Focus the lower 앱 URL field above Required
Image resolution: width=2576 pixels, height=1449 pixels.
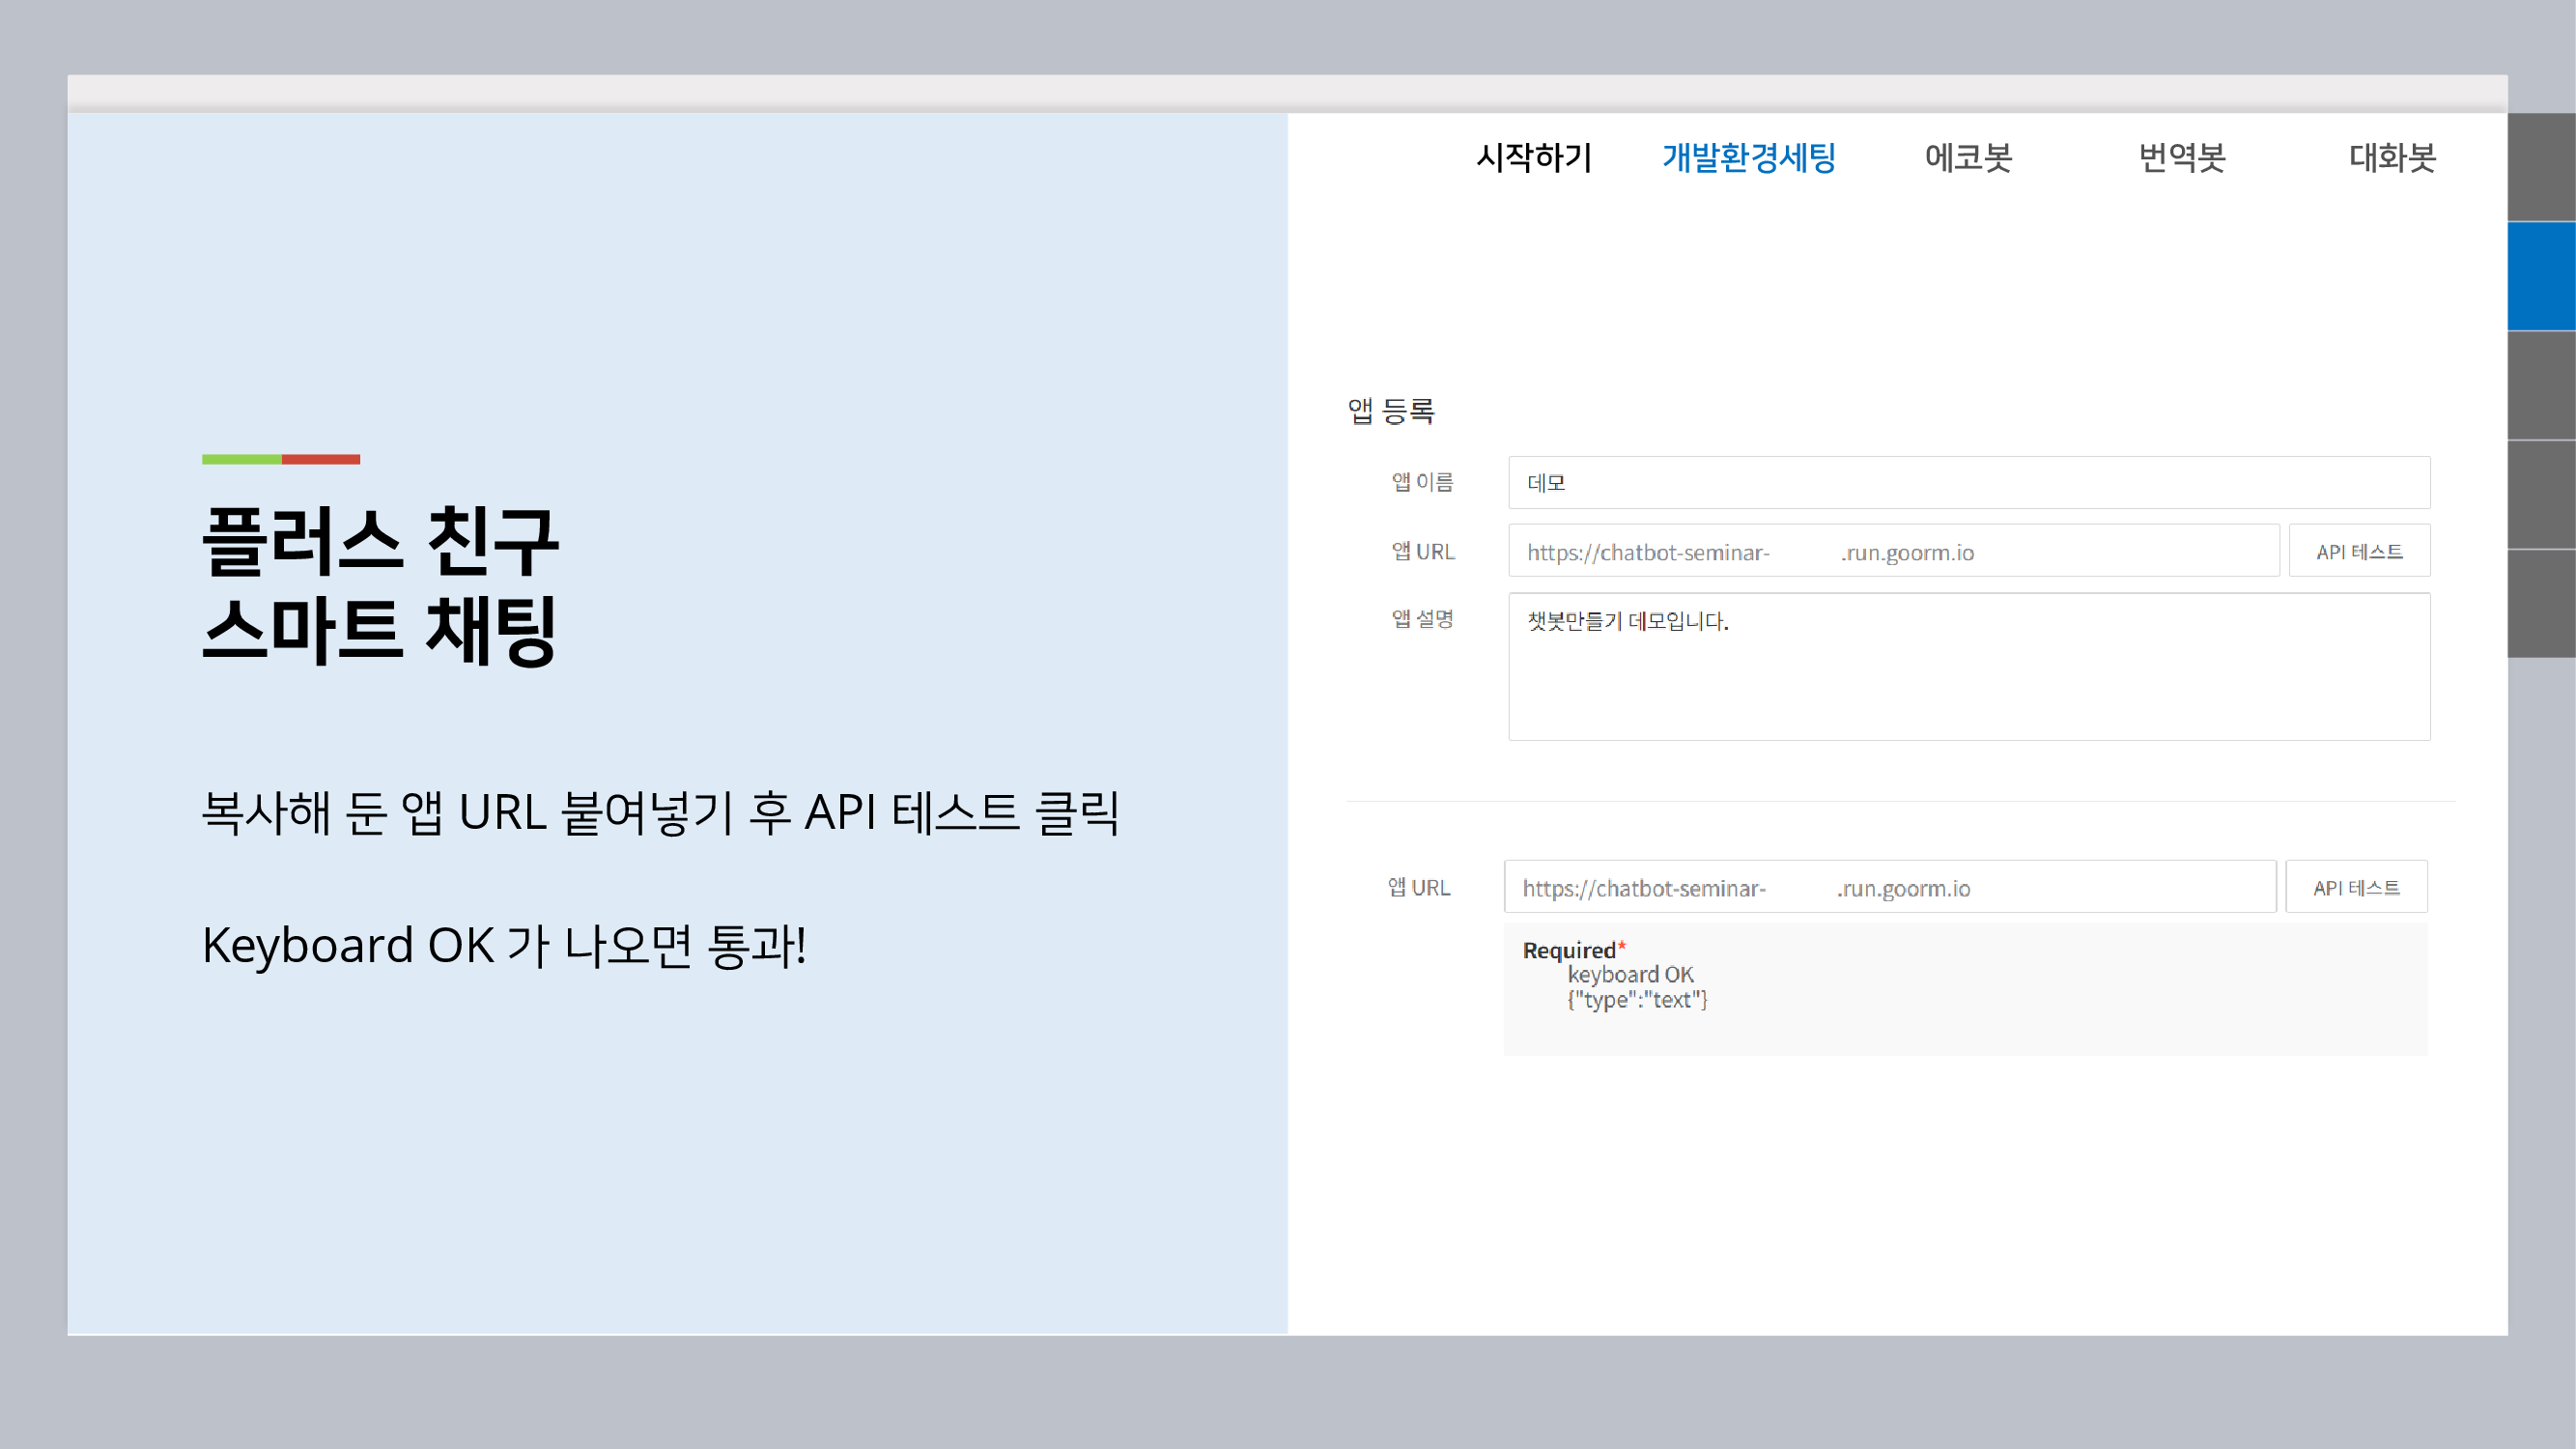coord(1889,888)
